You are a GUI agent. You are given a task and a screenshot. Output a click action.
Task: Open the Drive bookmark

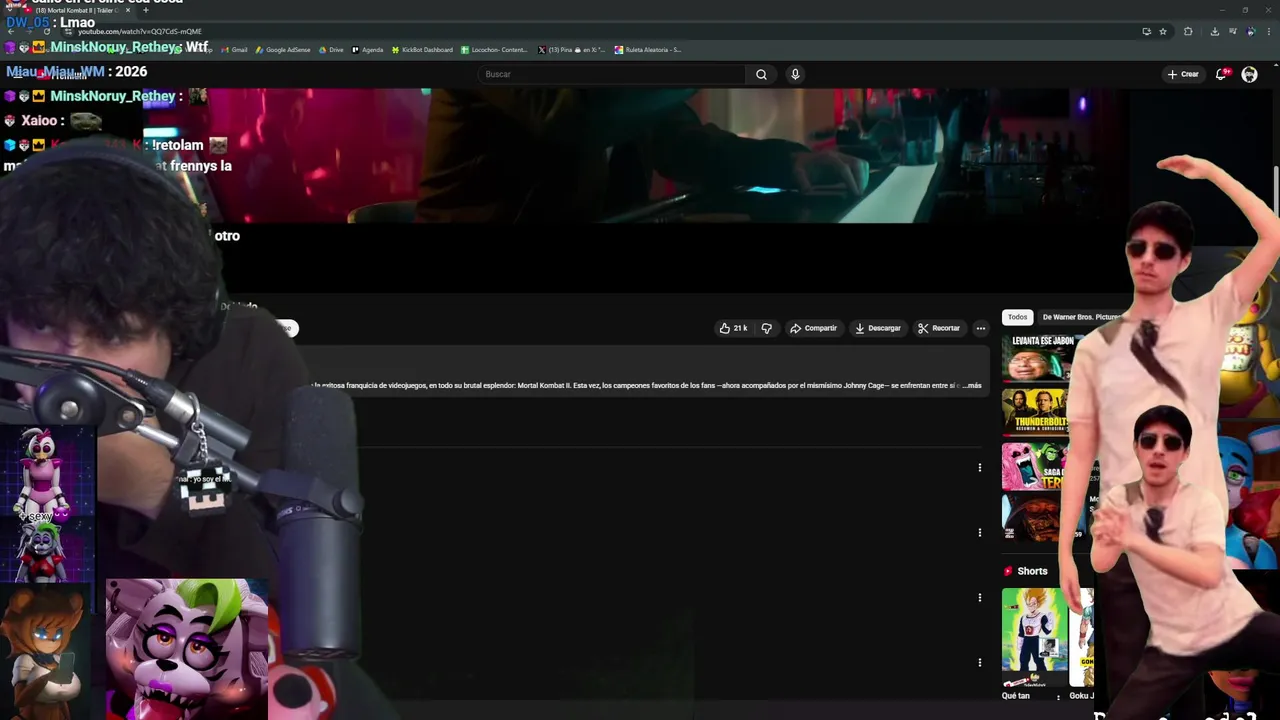[332, 50]
